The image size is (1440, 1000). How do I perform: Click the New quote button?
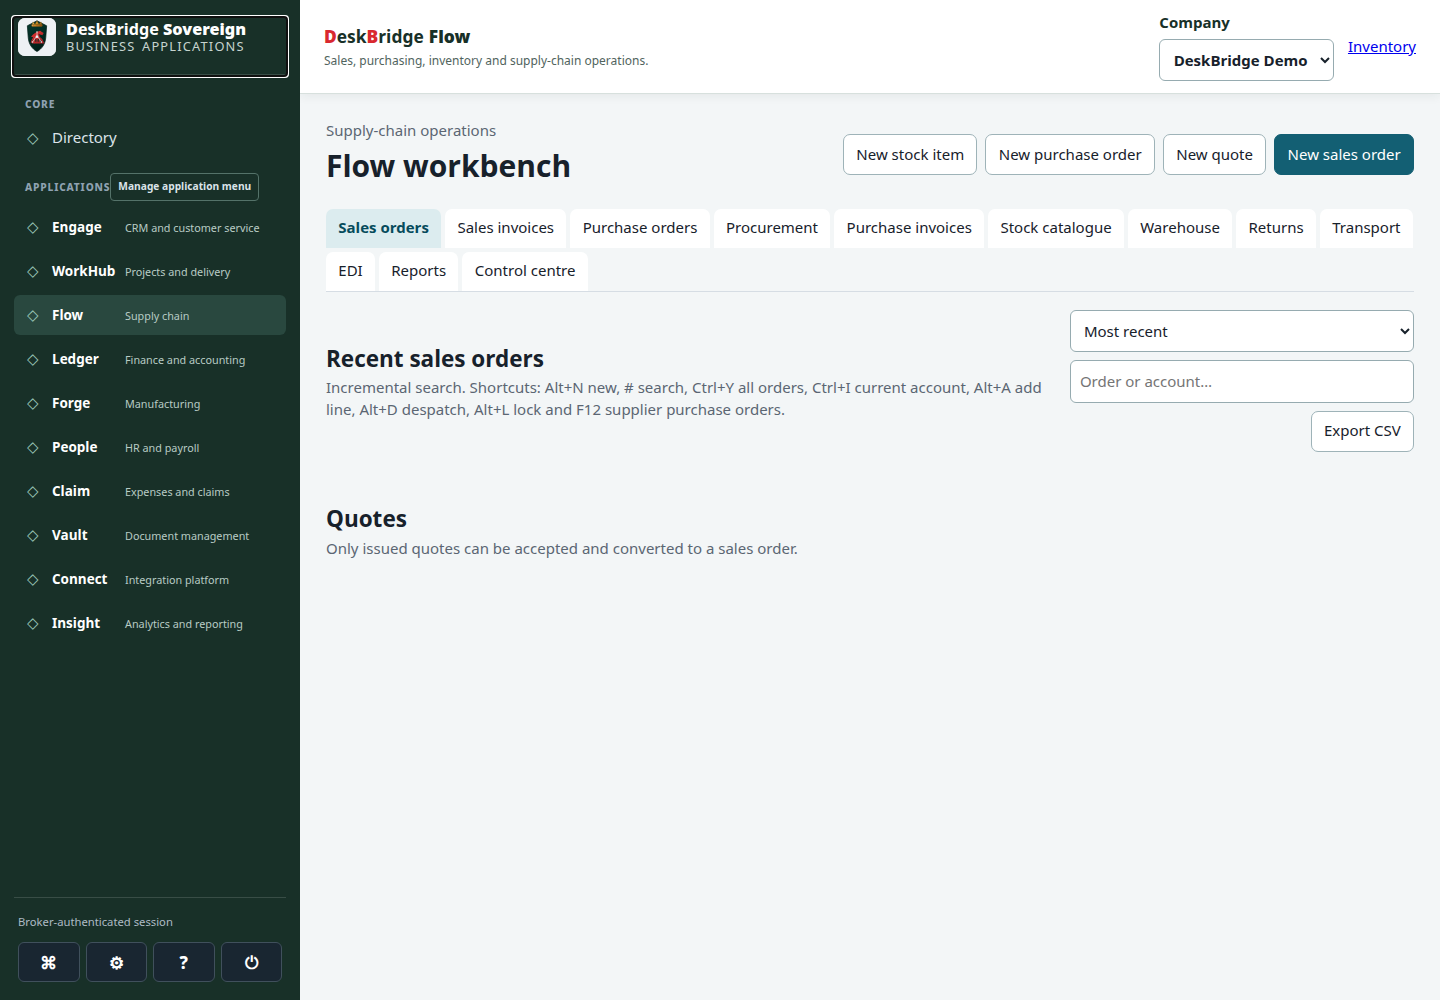tap(1215, 155)
